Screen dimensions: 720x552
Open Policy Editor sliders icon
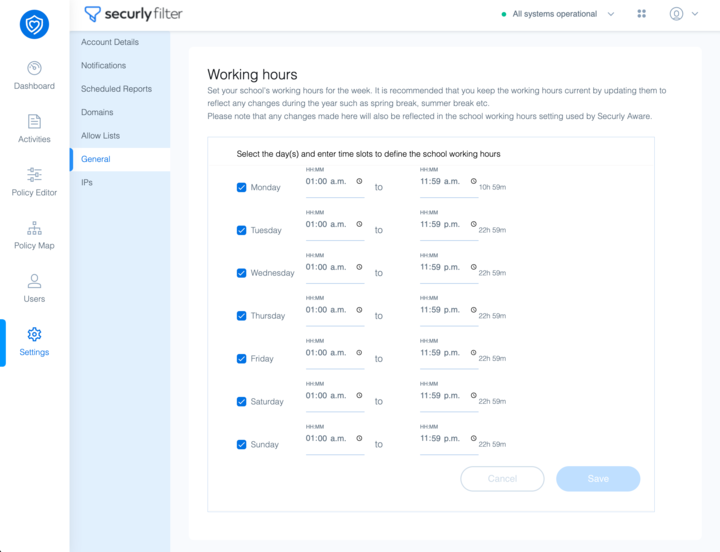tap(34, 175)
